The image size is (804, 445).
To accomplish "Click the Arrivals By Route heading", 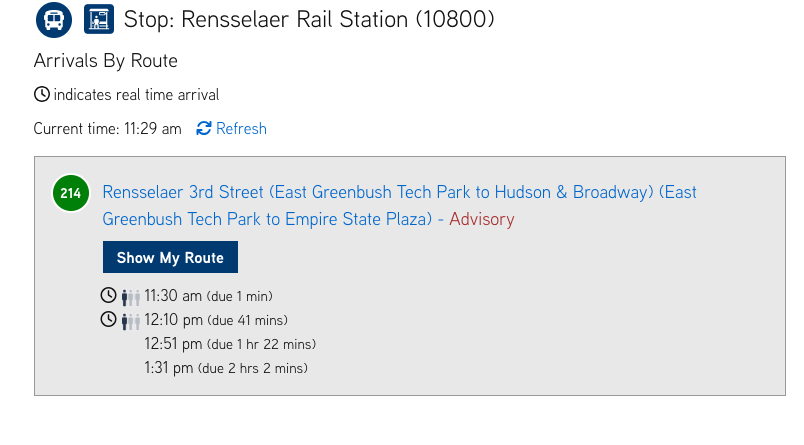I will coord(105,61).
